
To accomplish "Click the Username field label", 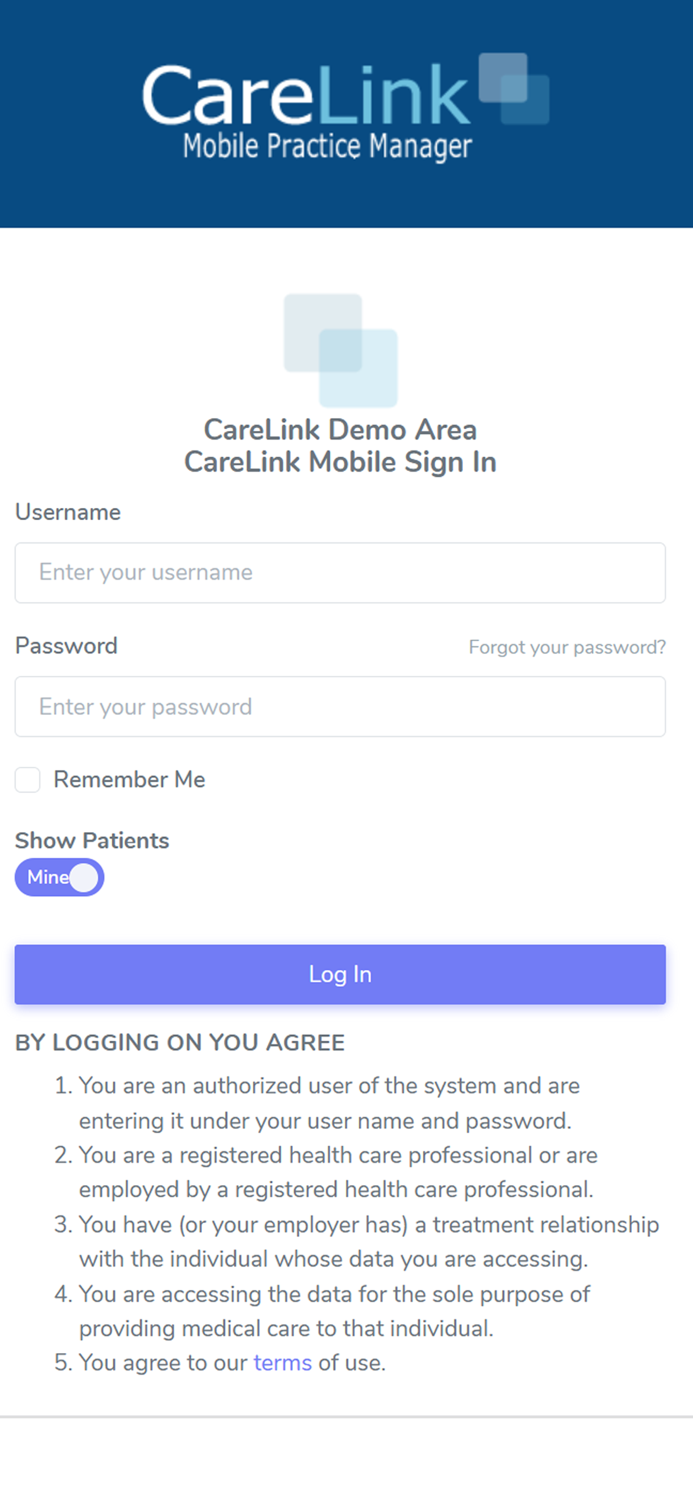I will (x=67, y=512).
